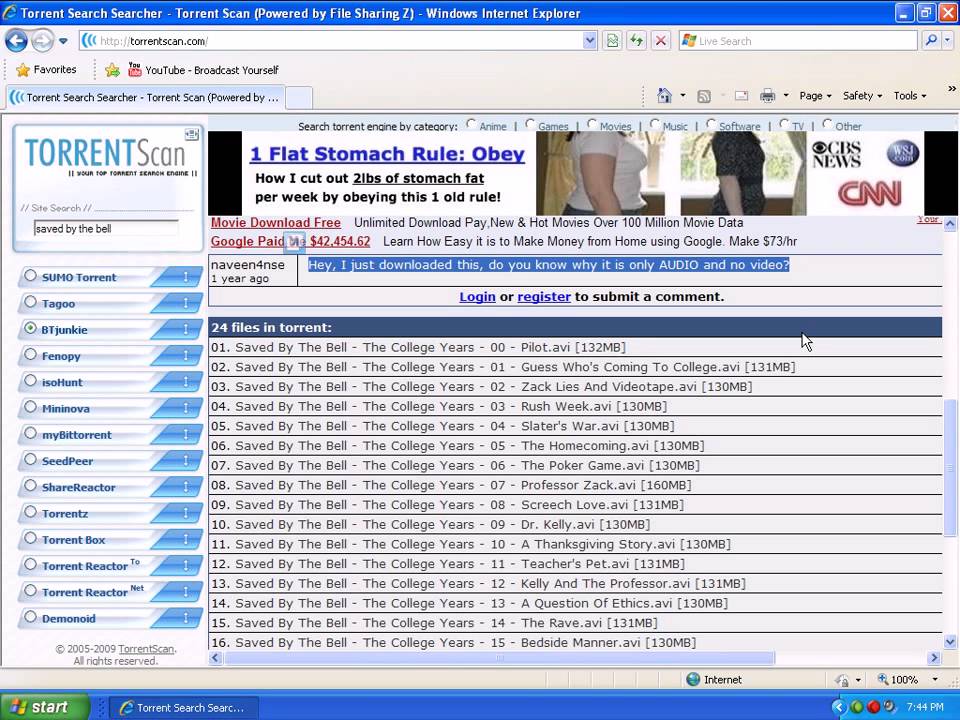Click the compatibility view icon
This screenshot has width=960, height=720.
click(x=612, y=41)
